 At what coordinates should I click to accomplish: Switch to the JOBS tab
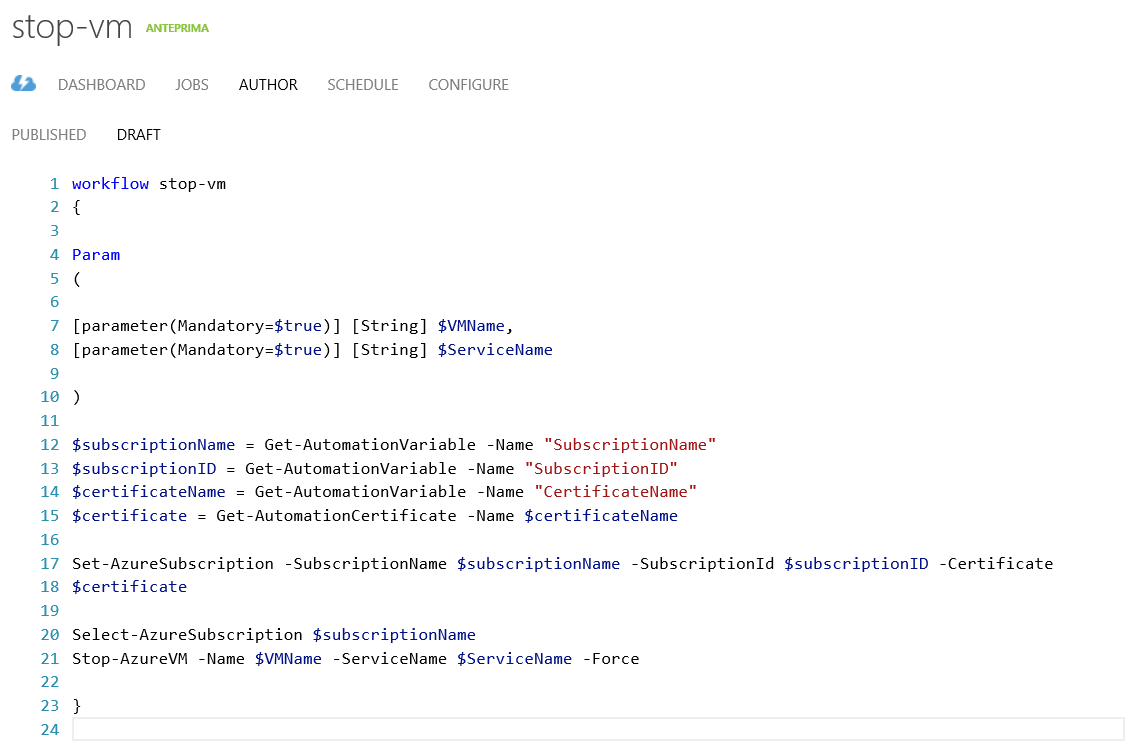coord(192,85)
